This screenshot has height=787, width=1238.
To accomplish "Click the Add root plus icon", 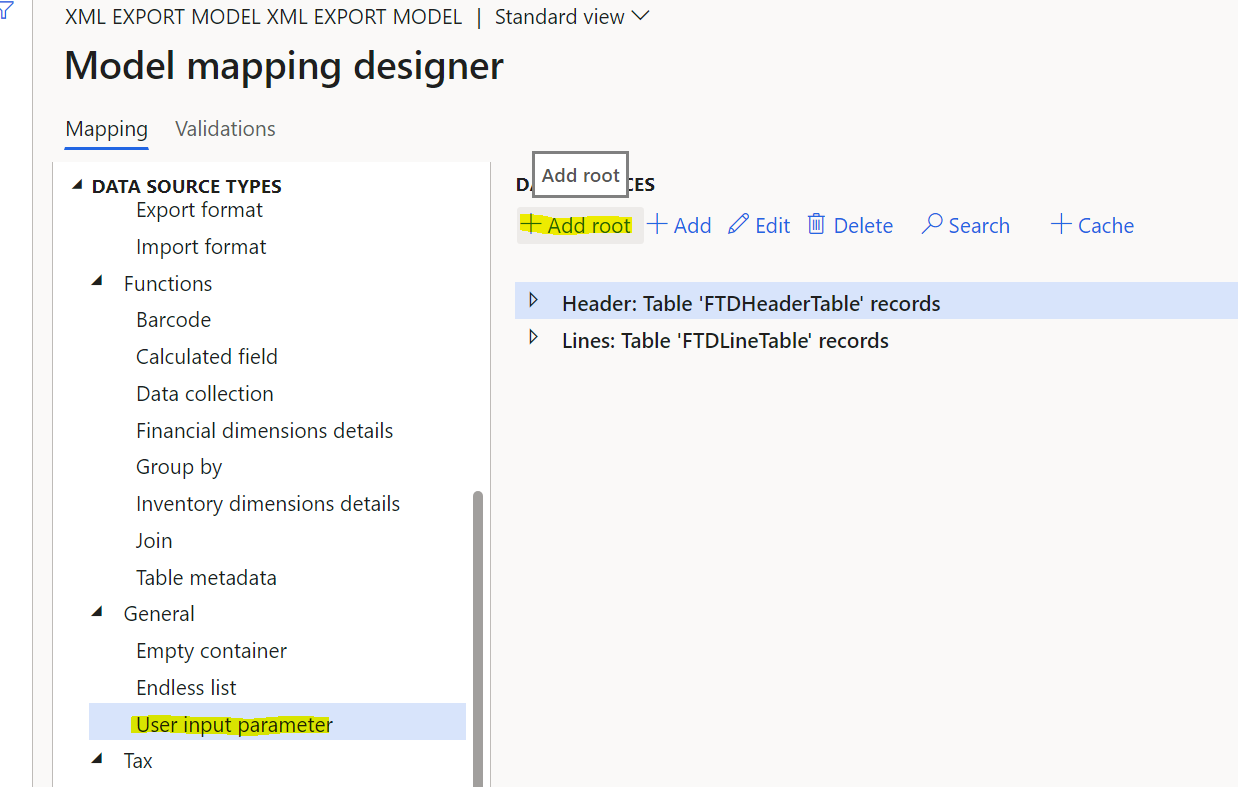I will coord(529,225).
